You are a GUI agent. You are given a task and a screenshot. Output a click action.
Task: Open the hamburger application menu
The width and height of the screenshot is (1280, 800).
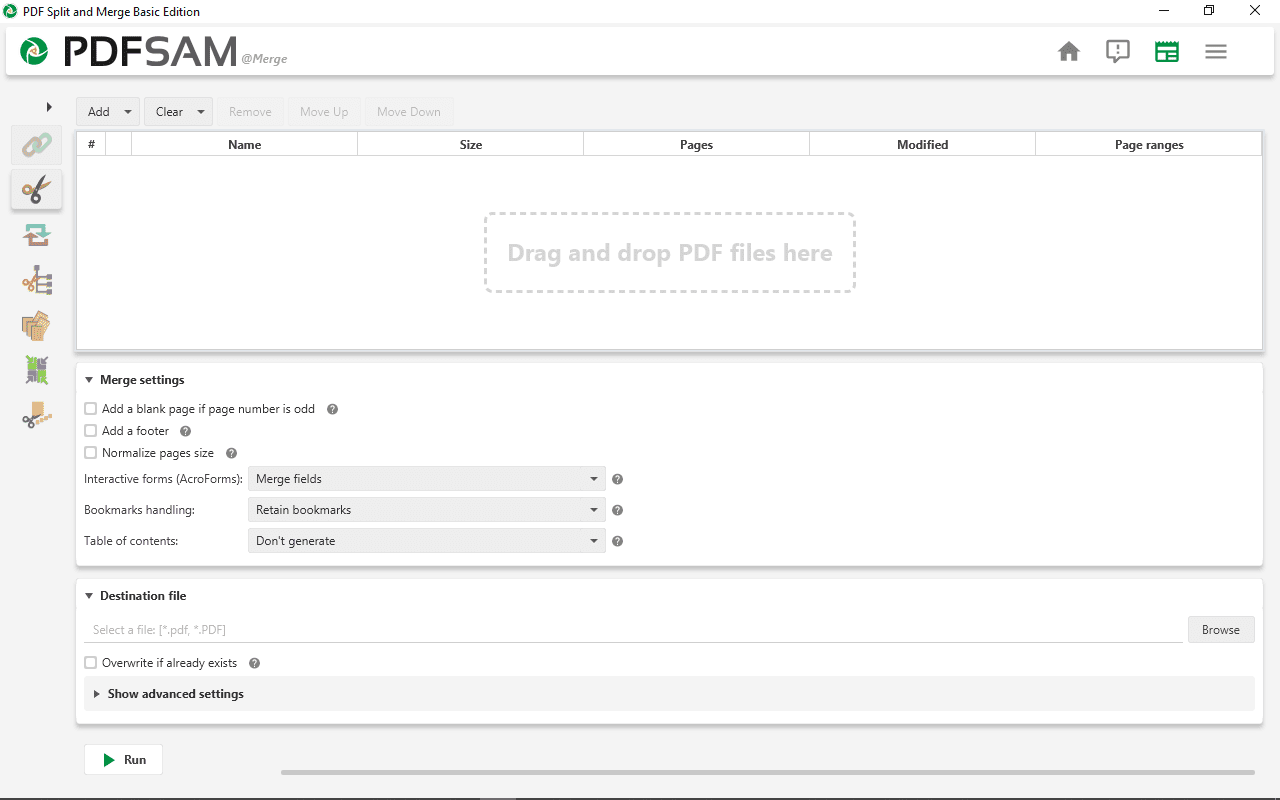1216,51
